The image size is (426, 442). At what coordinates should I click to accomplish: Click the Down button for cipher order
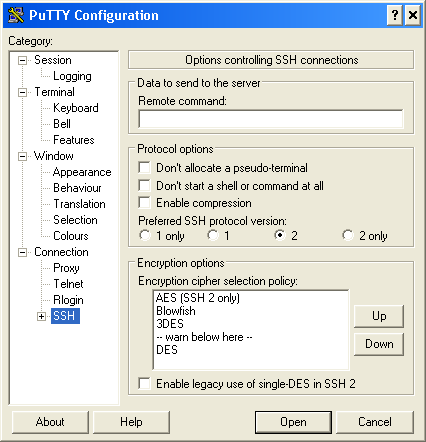(x=379, y=344)
